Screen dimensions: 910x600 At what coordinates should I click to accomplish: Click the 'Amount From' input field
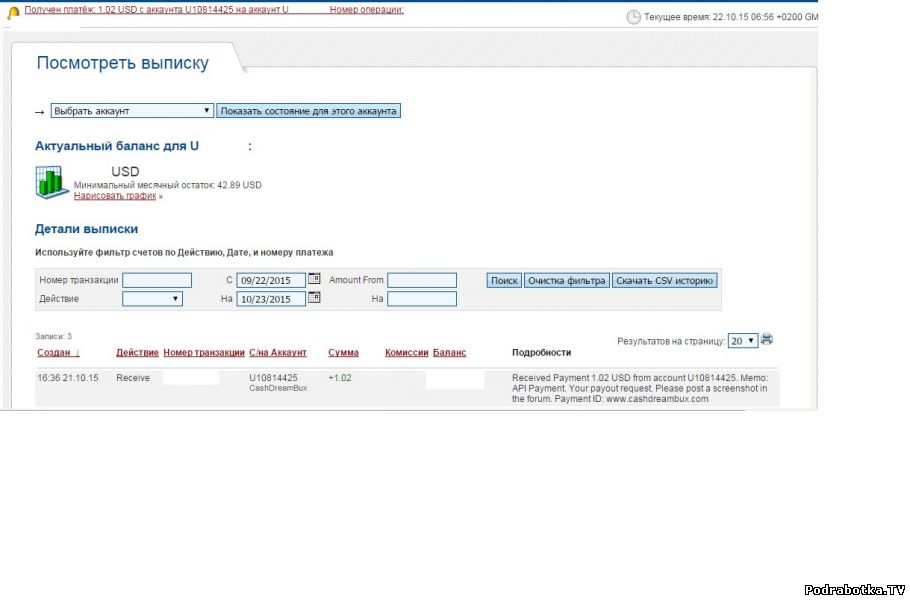(421, 280)
